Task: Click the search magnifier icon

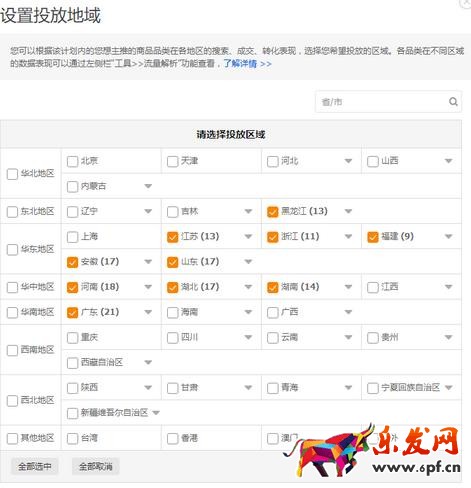Action: pyautogui.click(x=453, y=101)
